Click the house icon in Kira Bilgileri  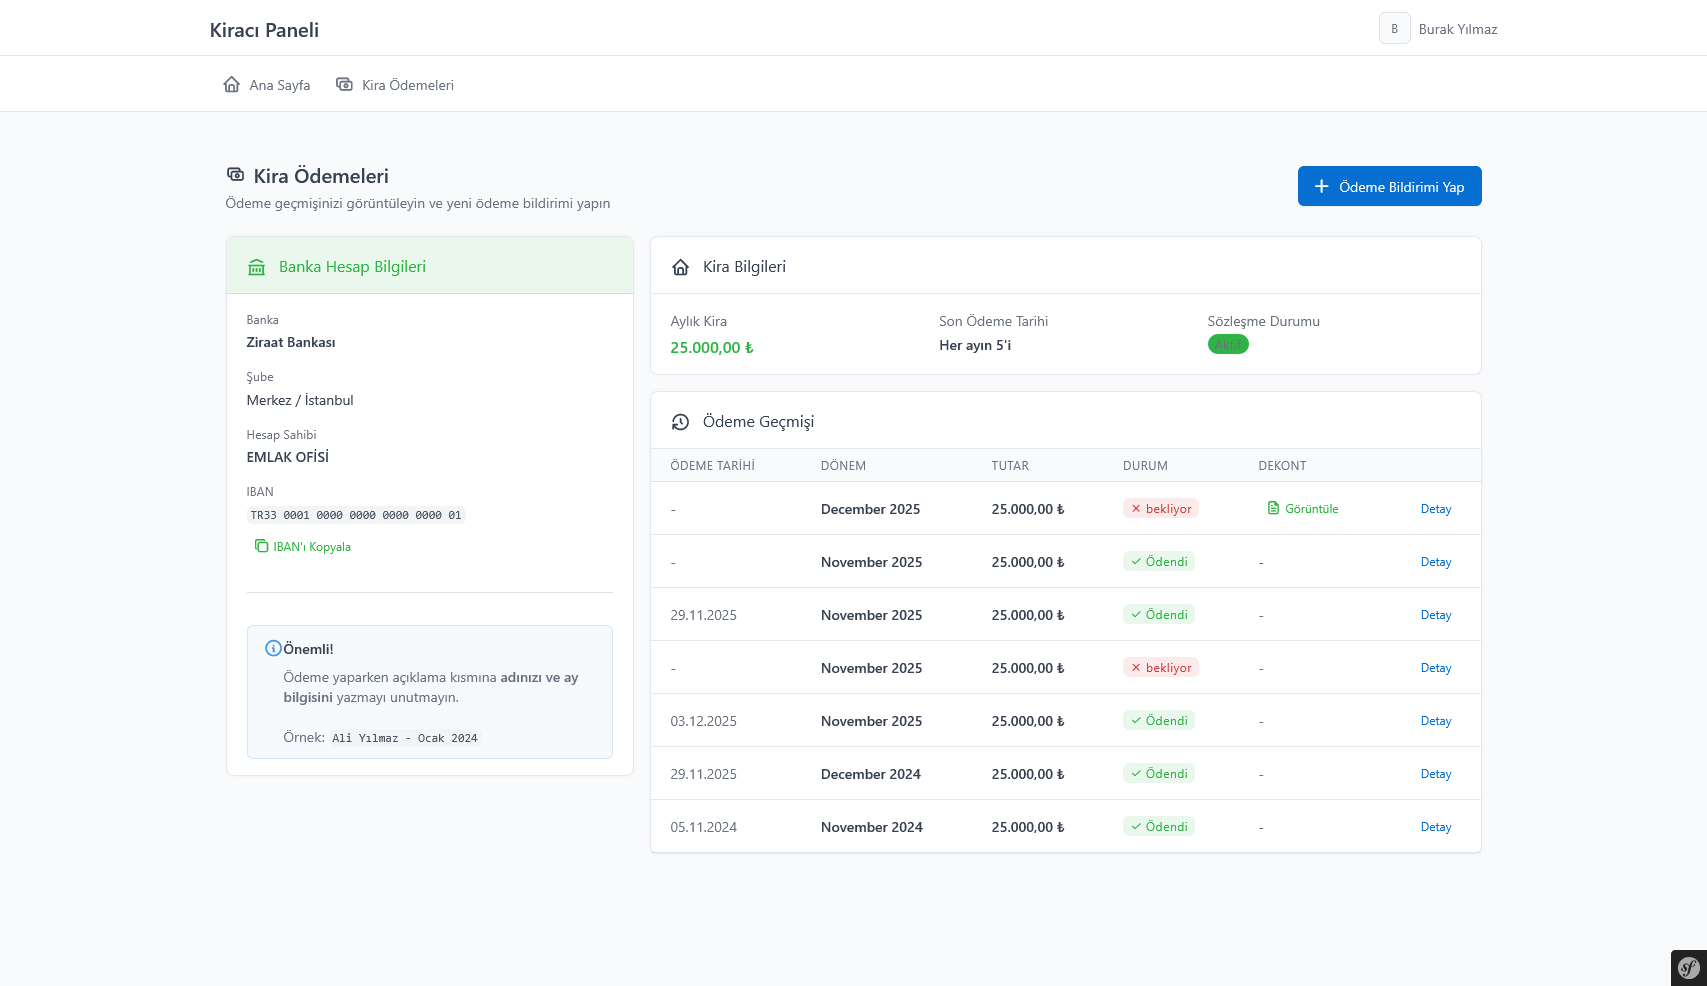[681, 267]
